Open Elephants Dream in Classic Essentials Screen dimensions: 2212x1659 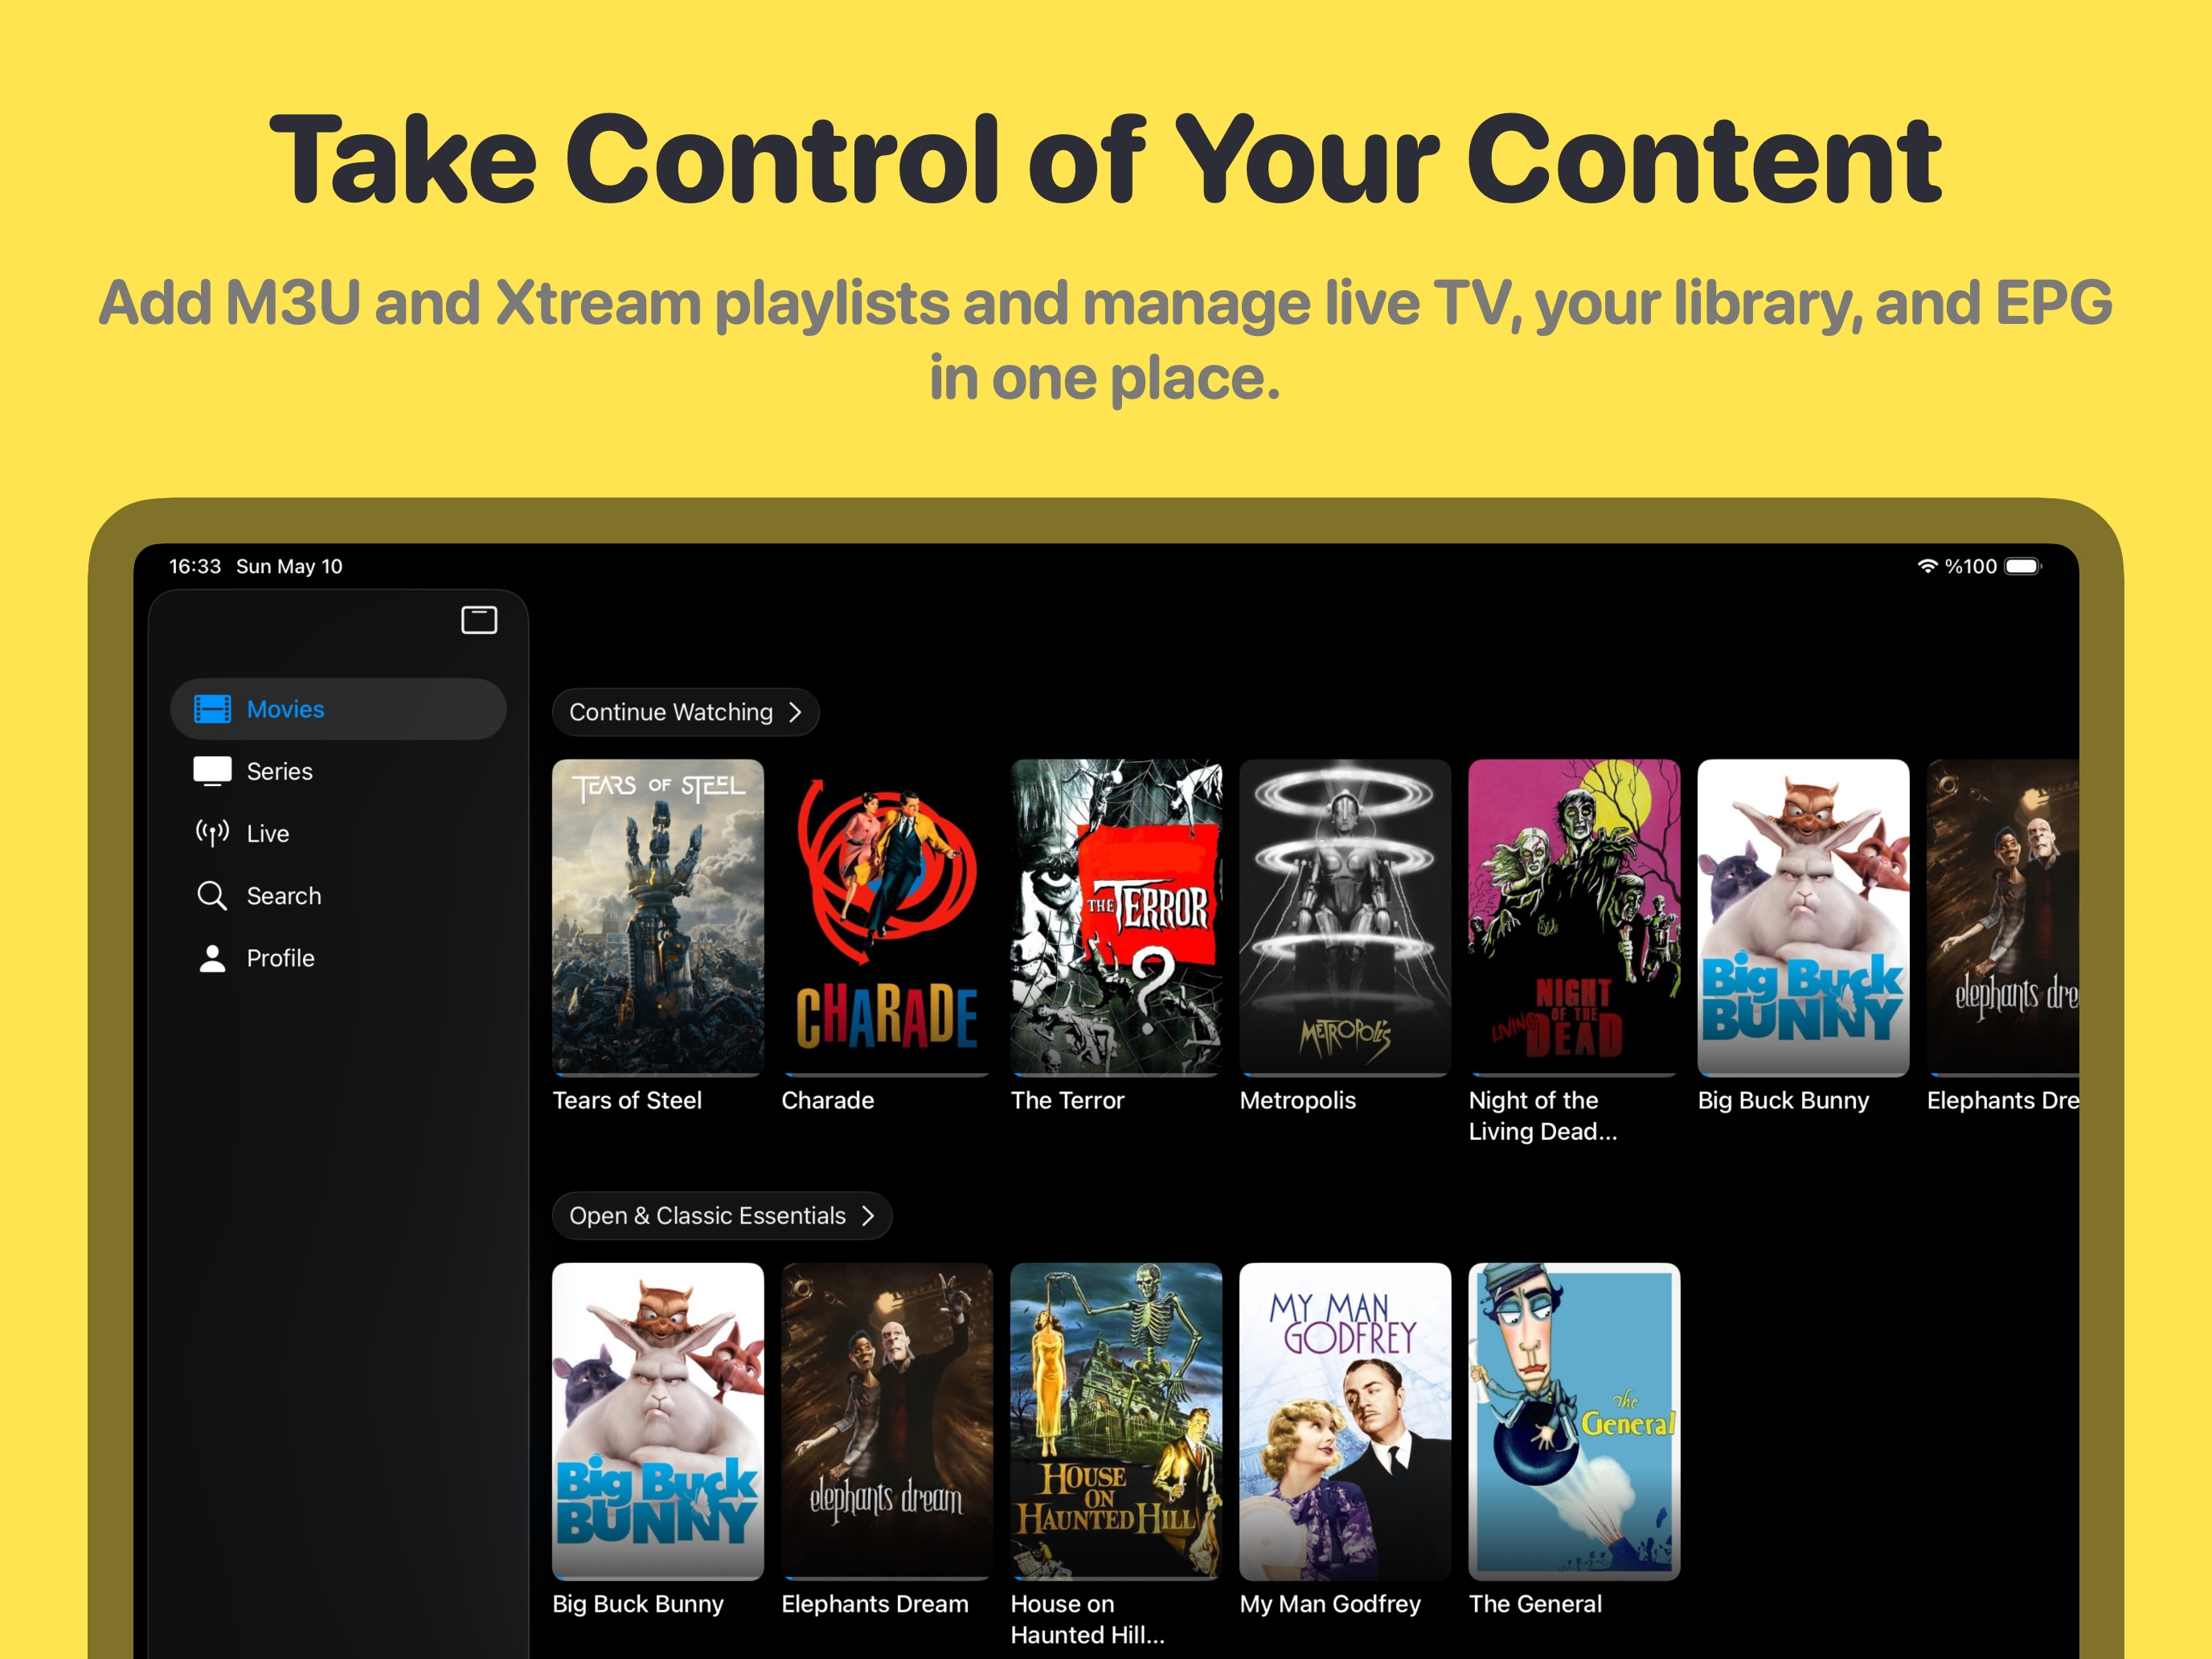click(887, 1421)
